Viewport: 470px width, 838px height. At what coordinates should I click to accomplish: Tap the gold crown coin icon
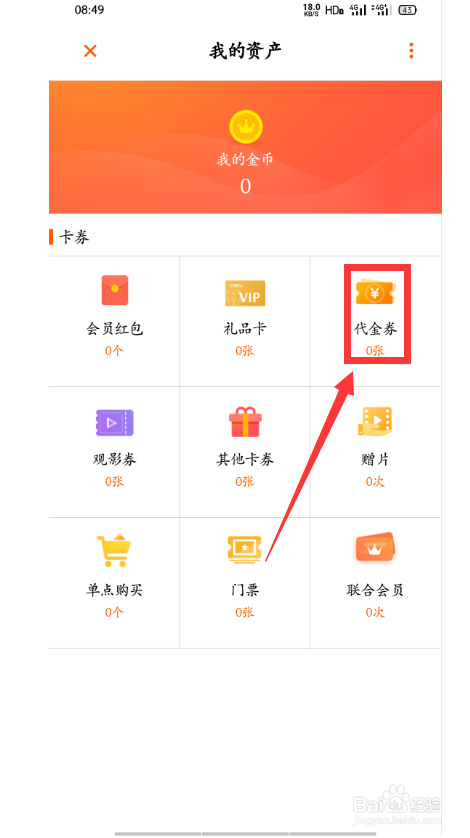coord(245,127)
